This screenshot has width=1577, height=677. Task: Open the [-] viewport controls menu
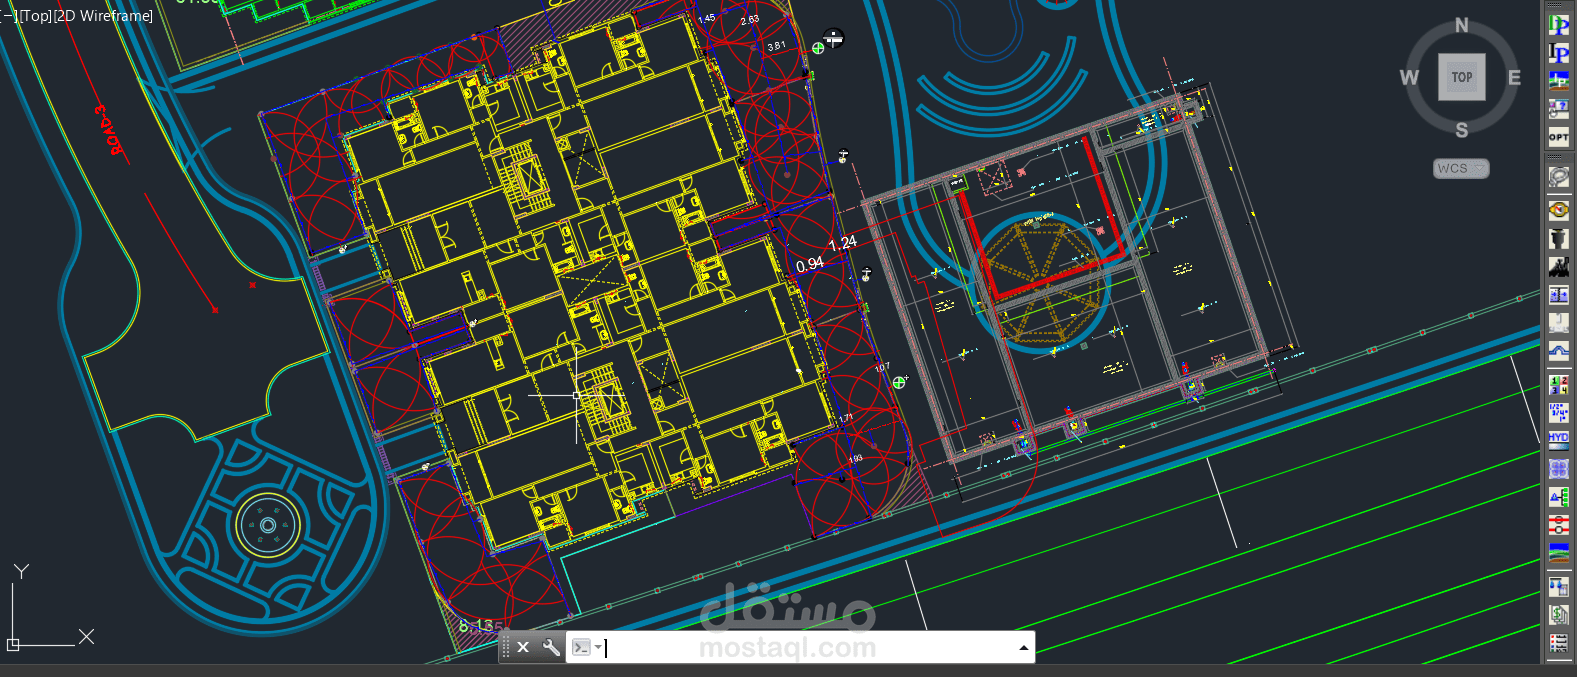pos(9,16)
